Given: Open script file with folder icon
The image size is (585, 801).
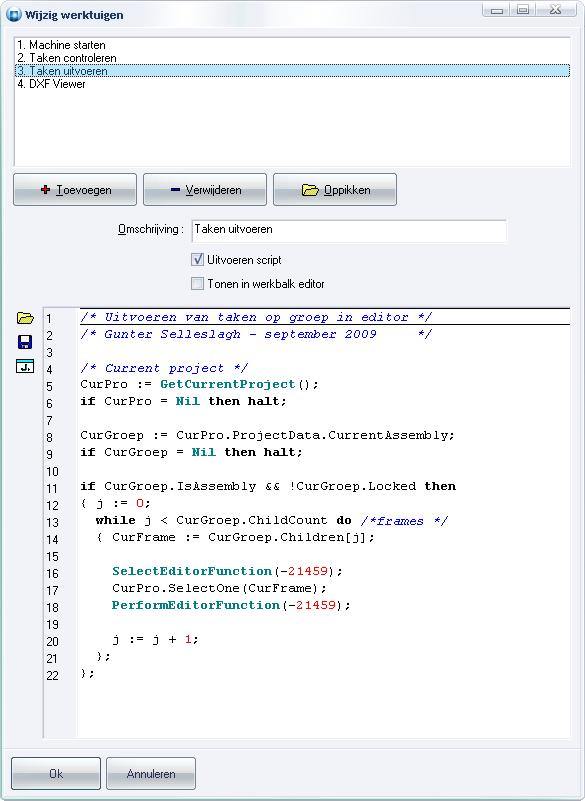Looking at the screenshot, I should point(25,318).
